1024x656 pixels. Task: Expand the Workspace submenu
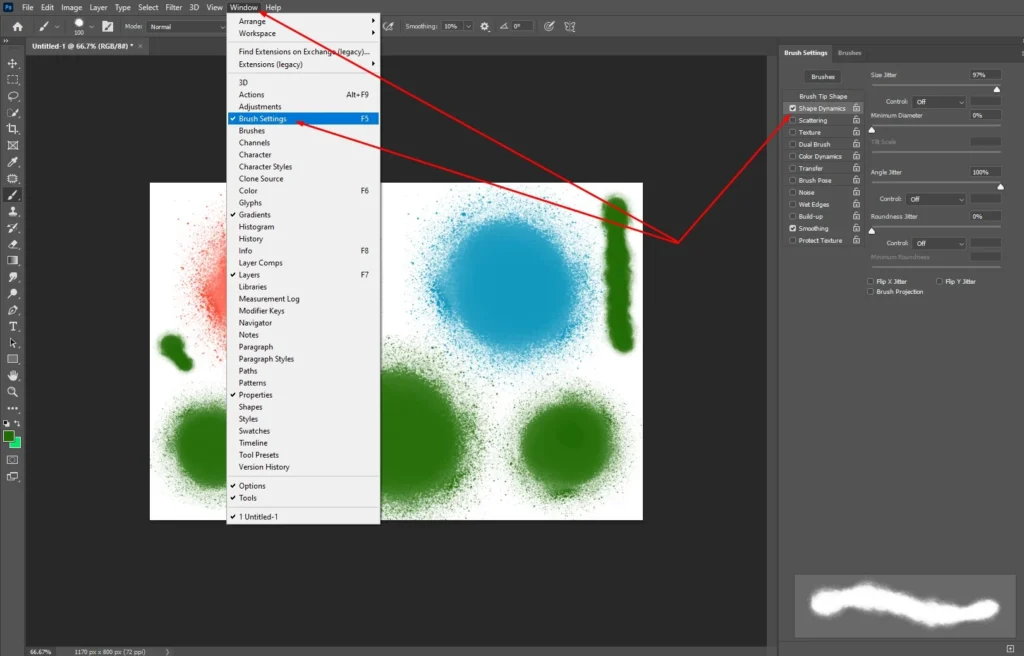click(303, 33)
